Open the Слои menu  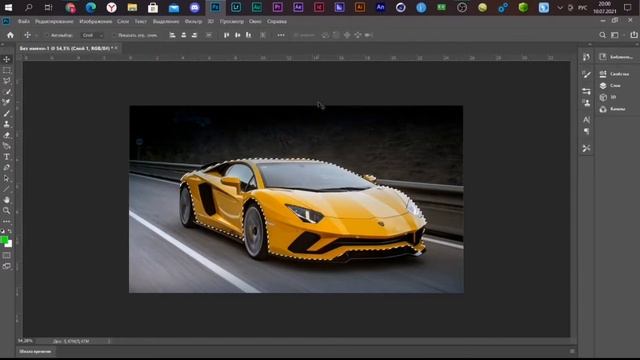(x=123, y=21)
